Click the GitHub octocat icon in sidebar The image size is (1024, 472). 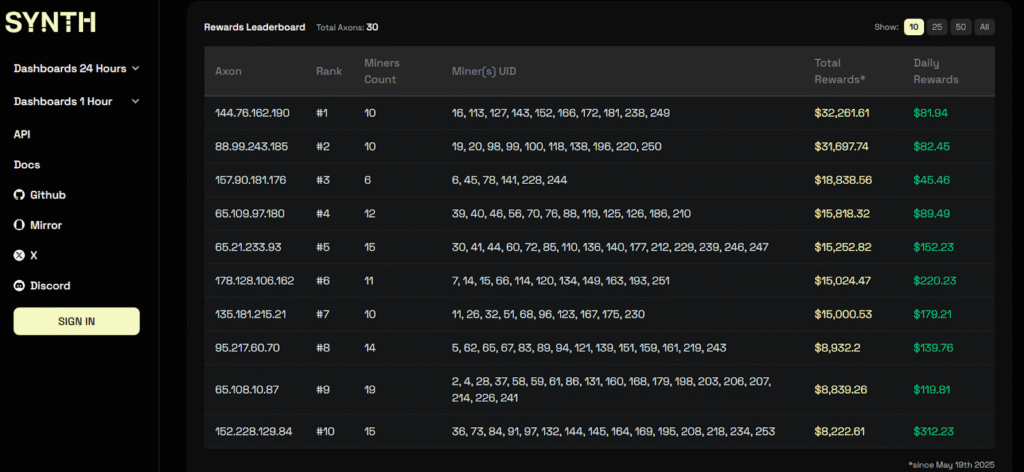pos(19,195)
